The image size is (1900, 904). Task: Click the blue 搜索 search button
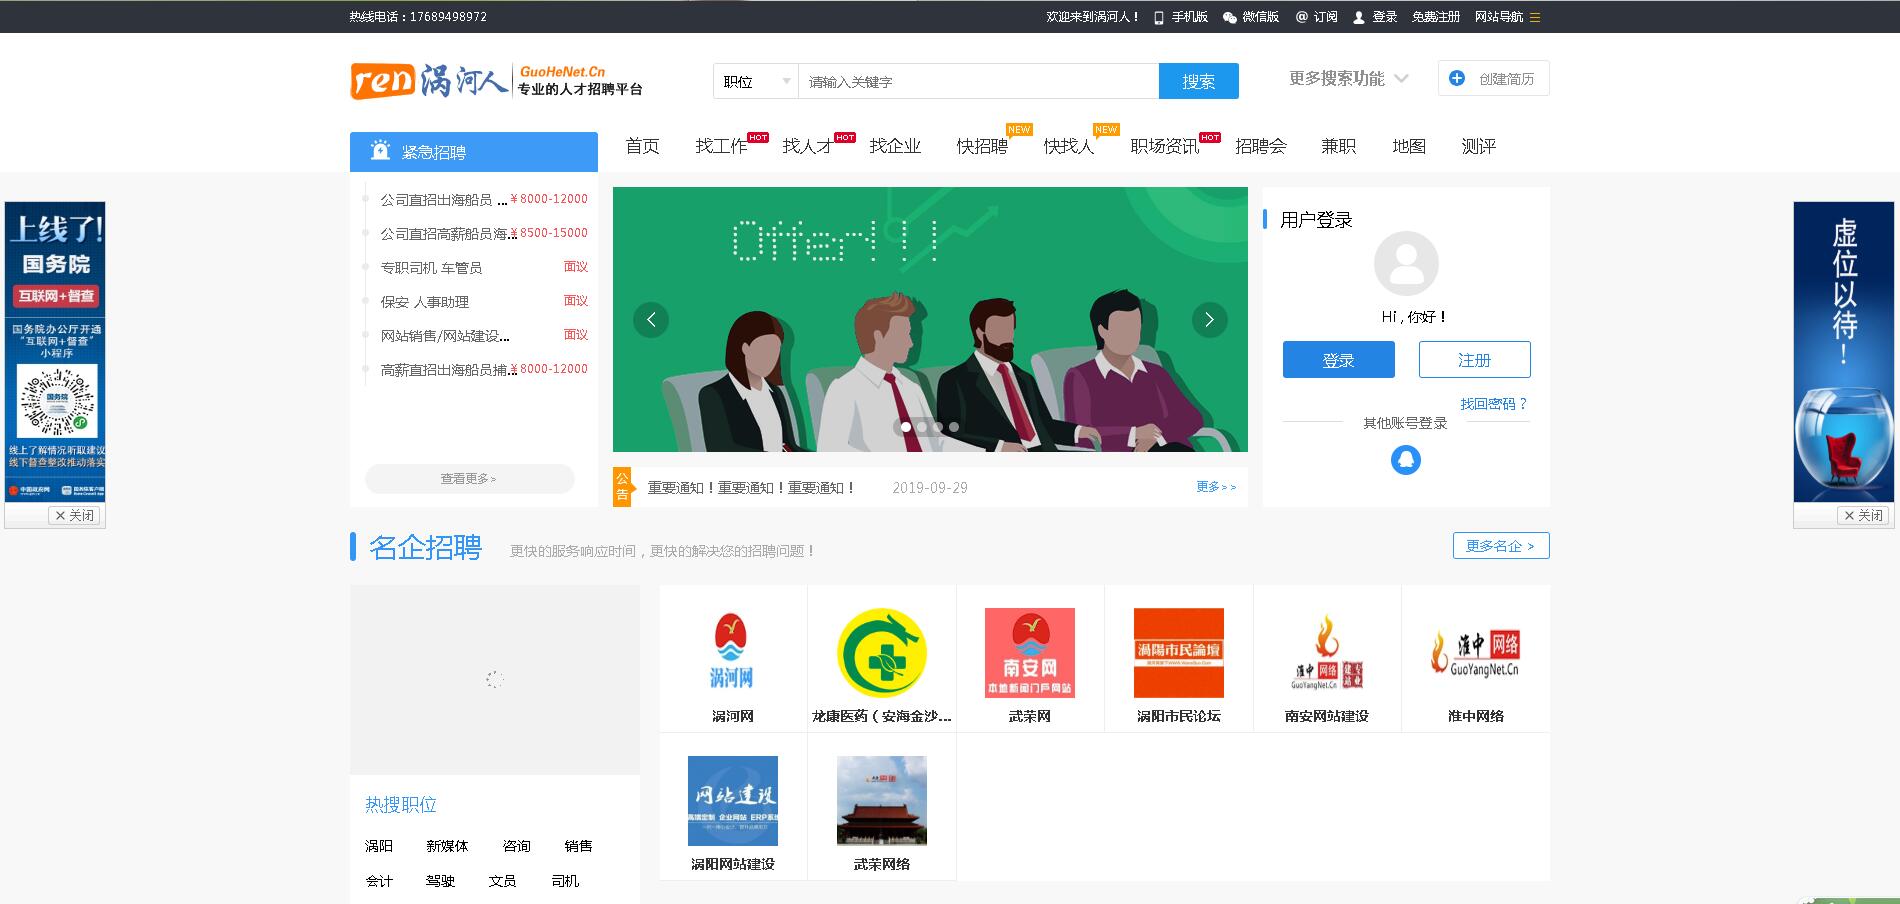(x=1198, y=81)
